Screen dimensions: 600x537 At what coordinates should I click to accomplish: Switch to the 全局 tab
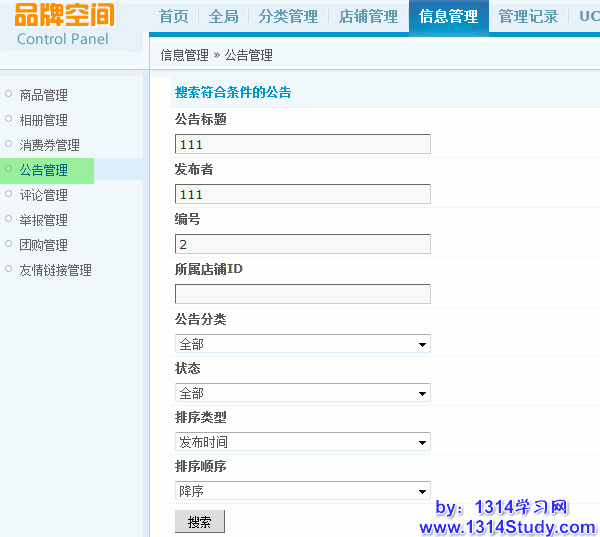tap(224, 17)
